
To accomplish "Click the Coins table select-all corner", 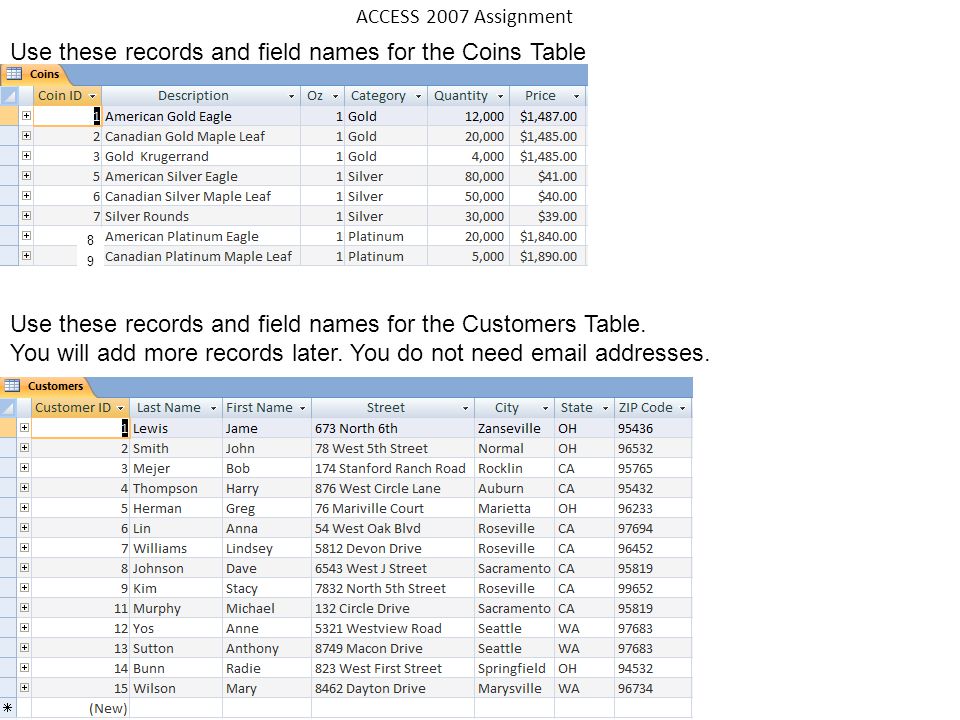I will coord(9,96).
